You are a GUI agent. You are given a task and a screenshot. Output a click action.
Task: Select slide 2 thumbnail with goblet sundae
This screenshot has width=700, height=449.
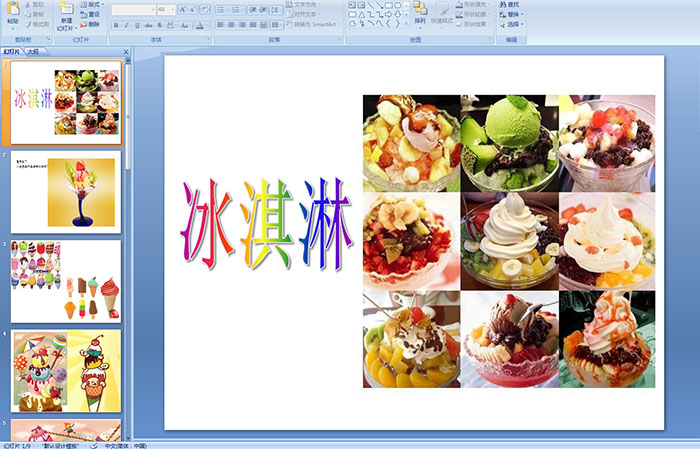tap(66, 192)
